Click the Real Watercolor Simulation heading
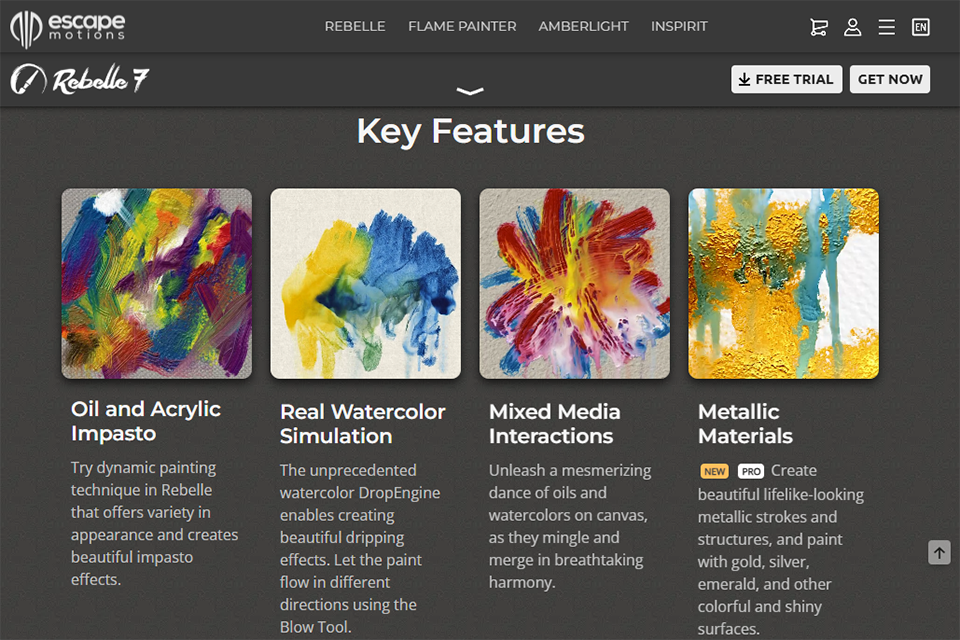The image size is (960, 640). point(362,424)
